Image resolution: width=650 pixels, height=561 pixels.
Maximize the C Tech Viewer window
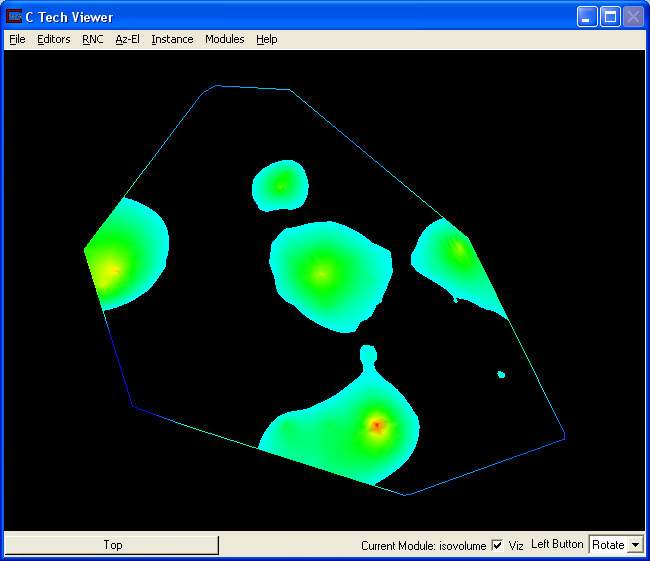610,17
